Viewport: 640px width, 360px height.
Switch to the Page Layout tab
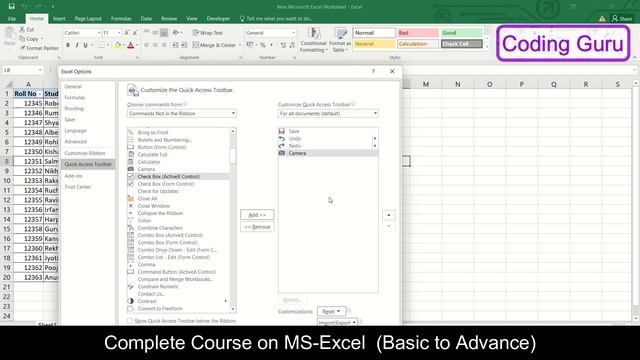pyautogui.click(x=88, y=18)
